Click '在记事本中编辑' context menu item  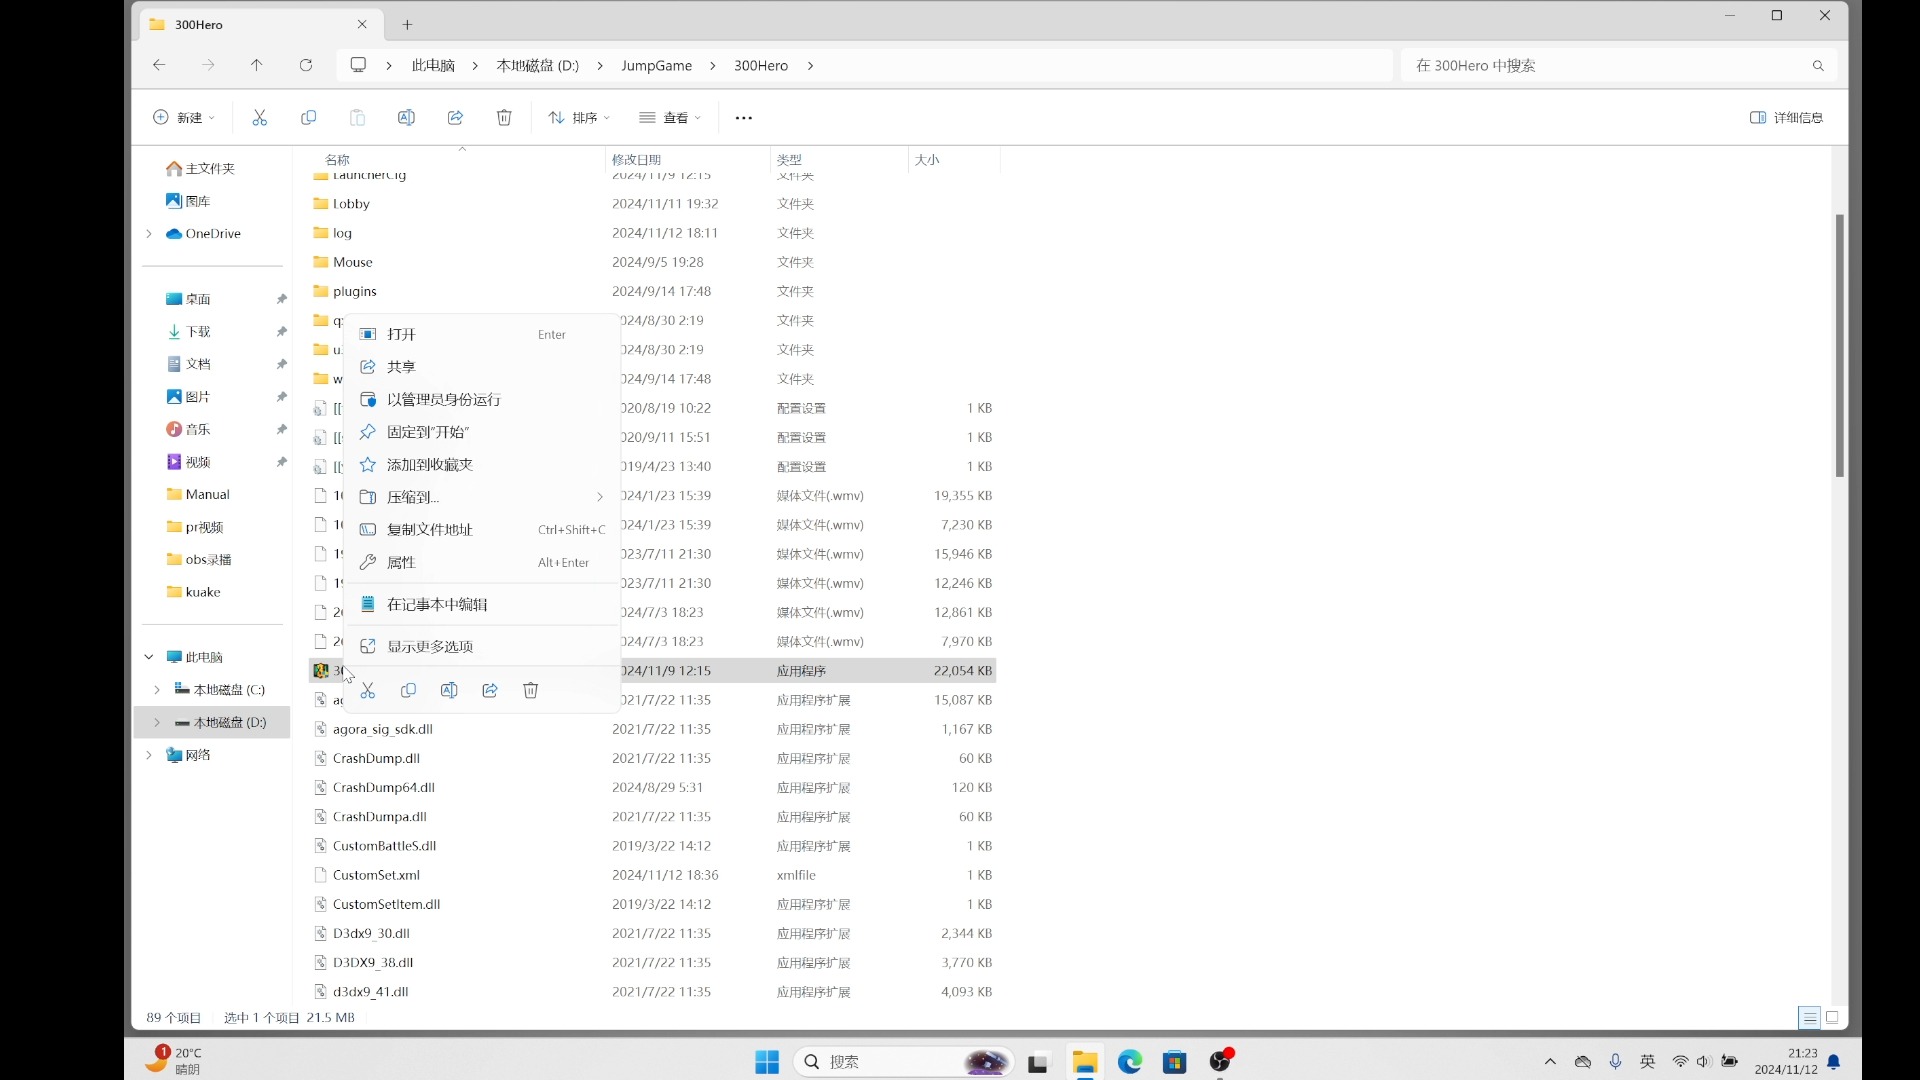[438, 604]
